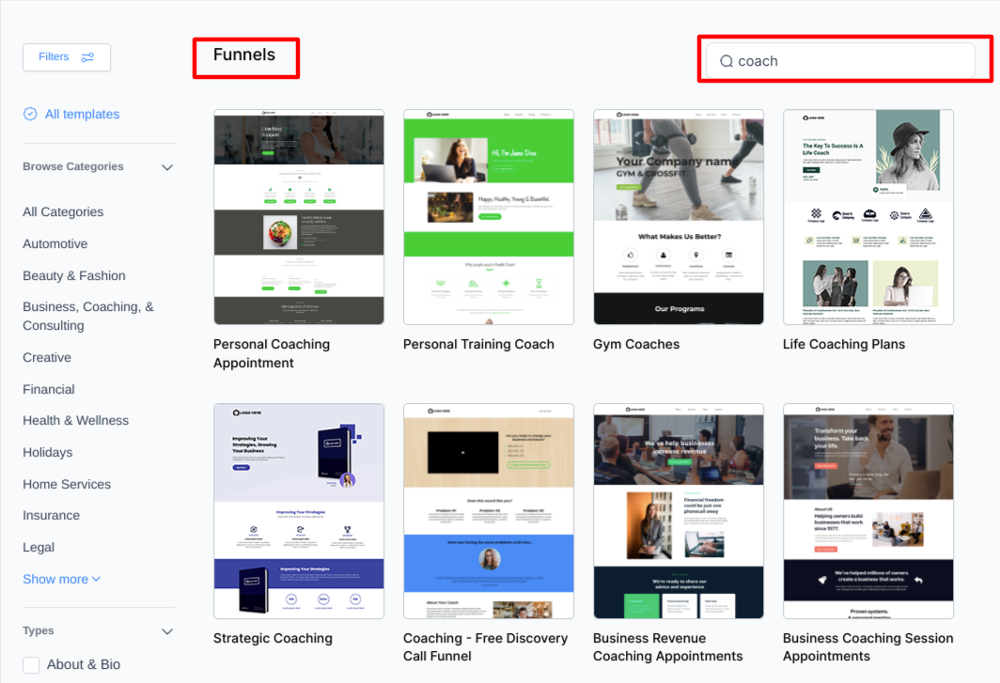Click Business Revenue Coaching Appointments title
Viewport: 1000px width, 683px height.
(x=668, y=647)
